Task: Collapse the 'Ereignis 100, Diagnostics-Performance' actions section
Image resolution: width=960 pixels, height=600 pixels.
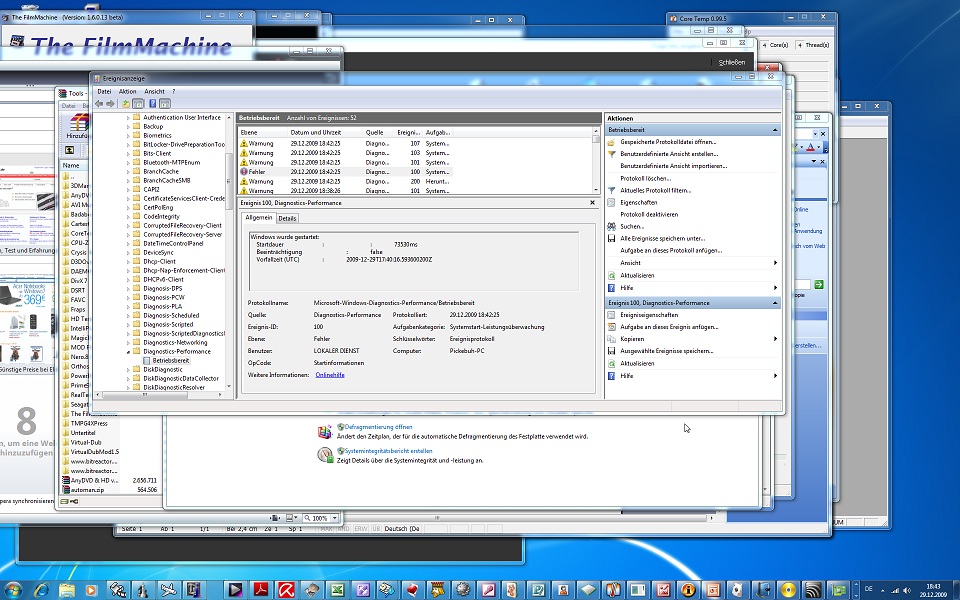Action: (774, 303)
